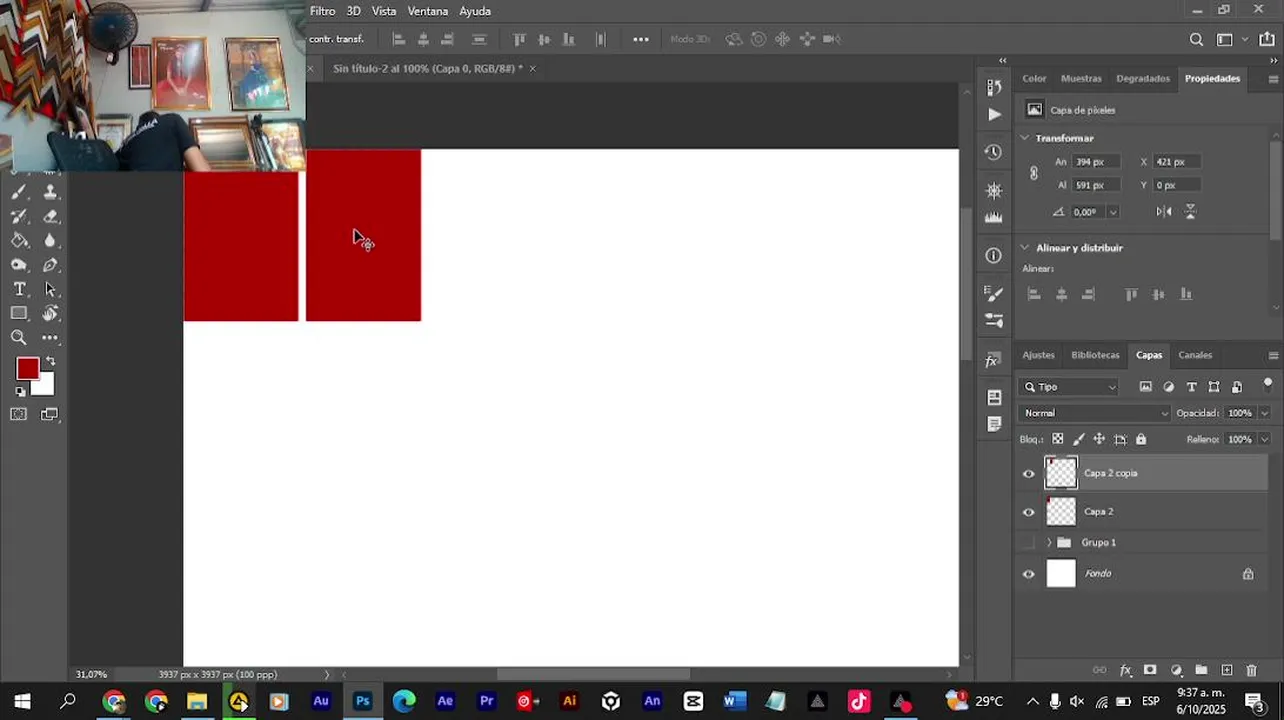This screenshot has height=720, width=1284.
Task: Open the Relleno dropdown arrow
Action: 1265,439
